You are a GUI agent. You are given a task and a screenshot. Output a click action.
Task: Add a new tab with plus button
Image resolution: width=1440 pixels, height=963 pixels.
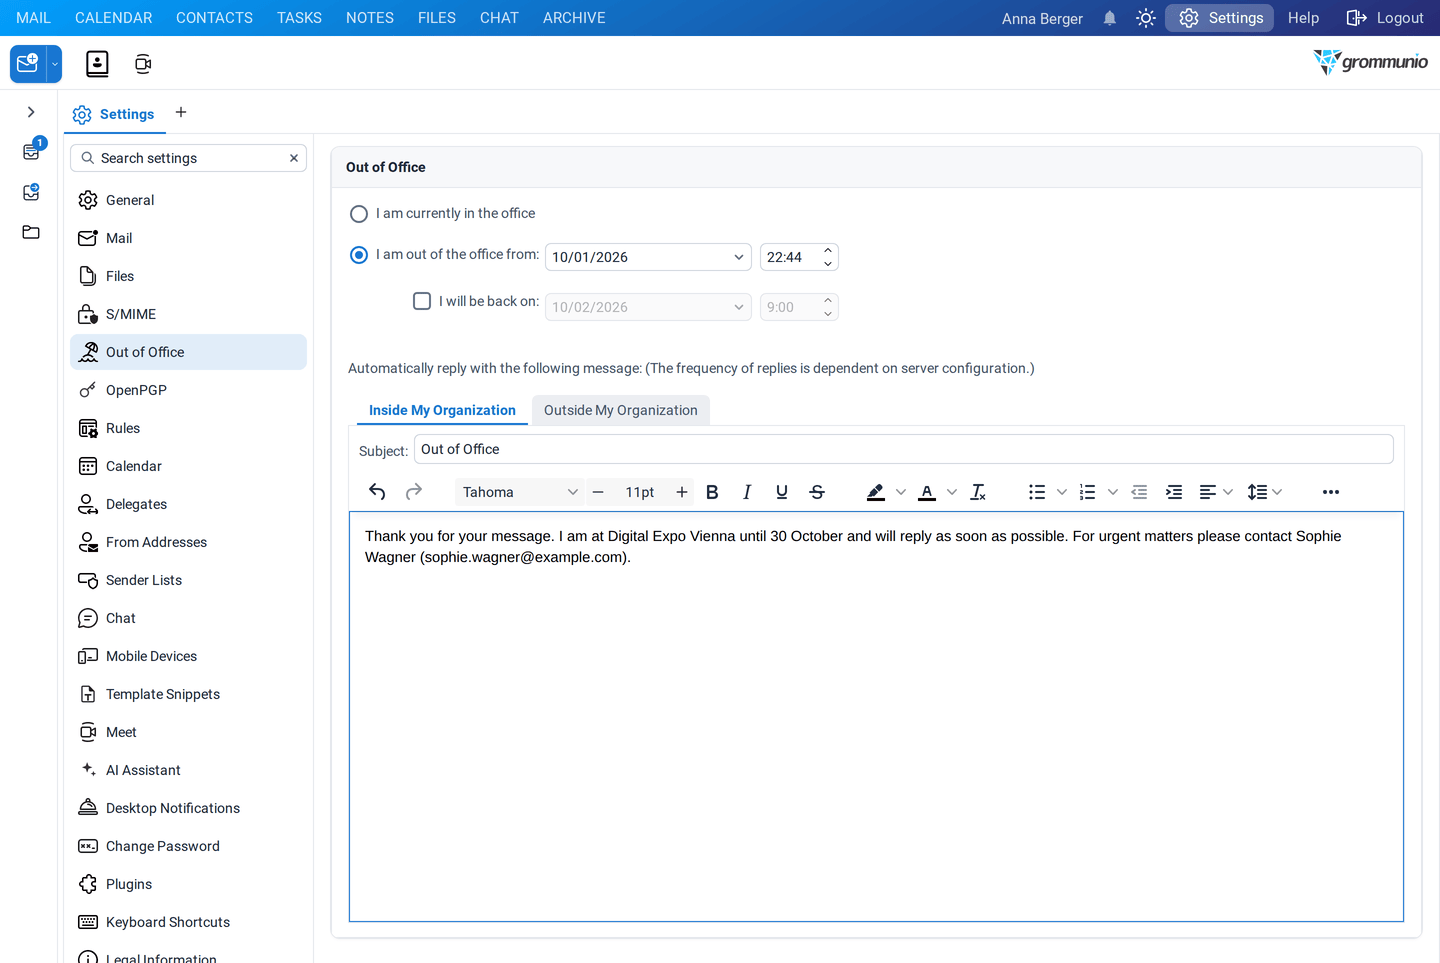[x=181, y=112]
